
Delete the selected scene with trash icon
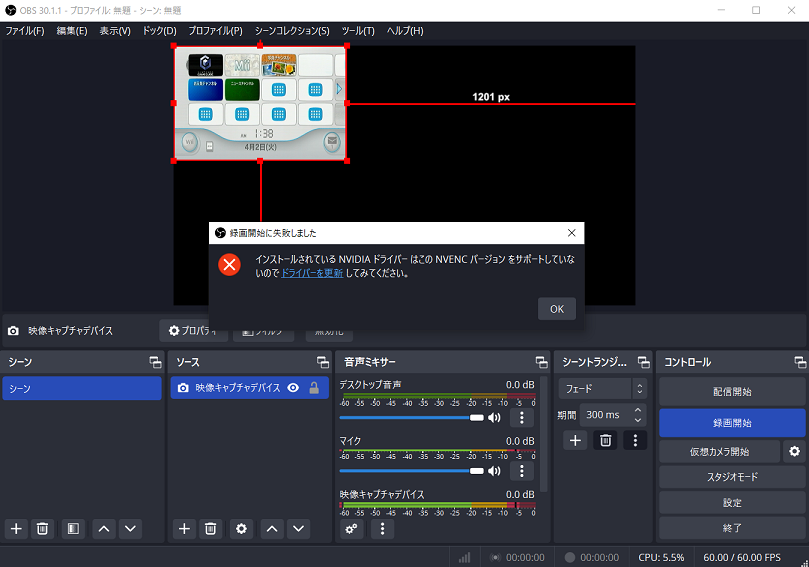[42, 529]
